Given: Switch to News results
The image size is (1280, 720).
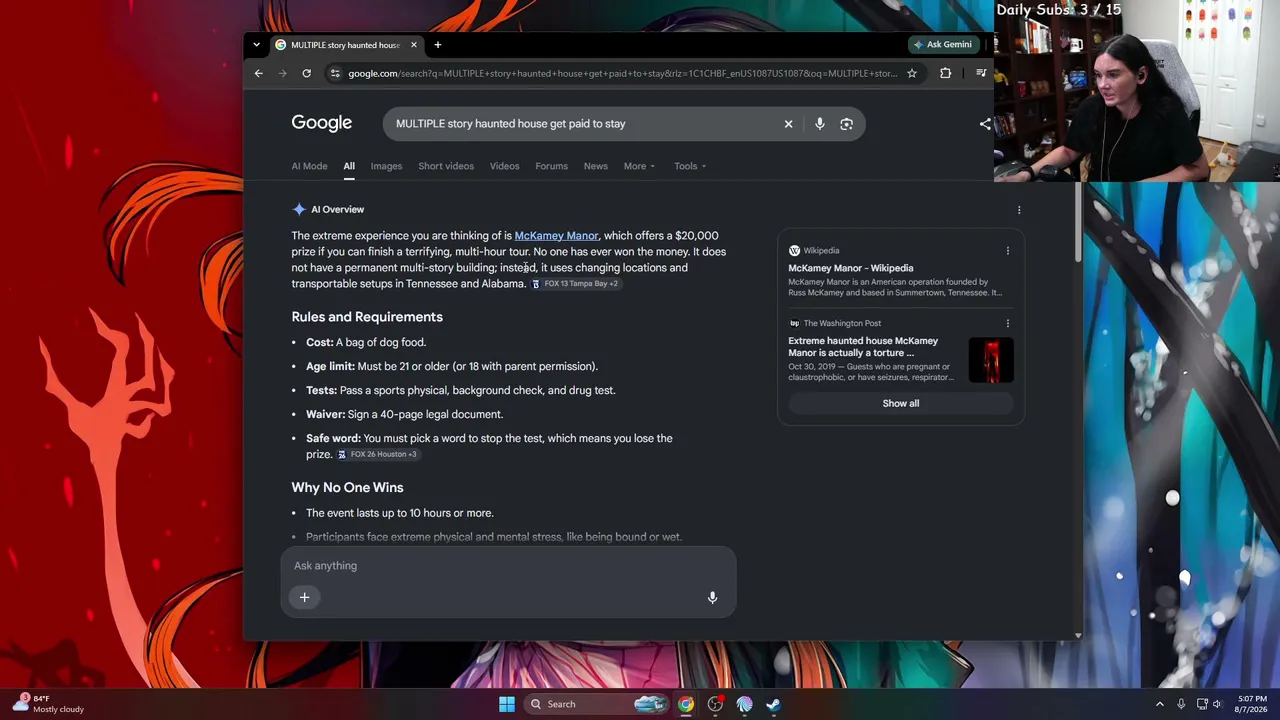Looking at the screenshot, I should 595,166.
